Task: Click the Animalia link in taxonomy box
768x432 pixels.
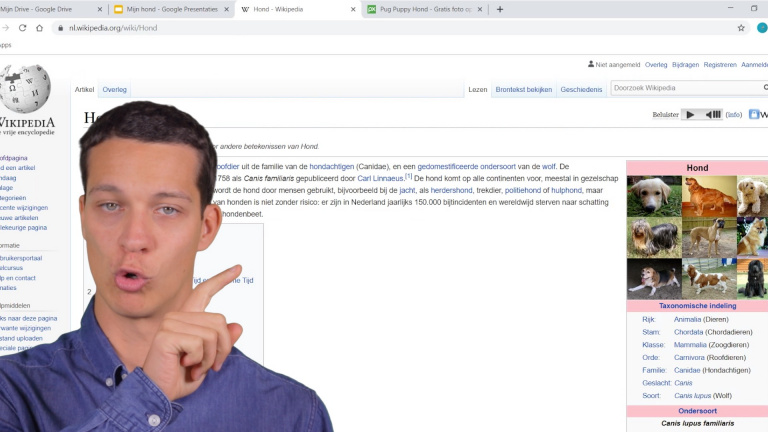Action: click(688, 319)
